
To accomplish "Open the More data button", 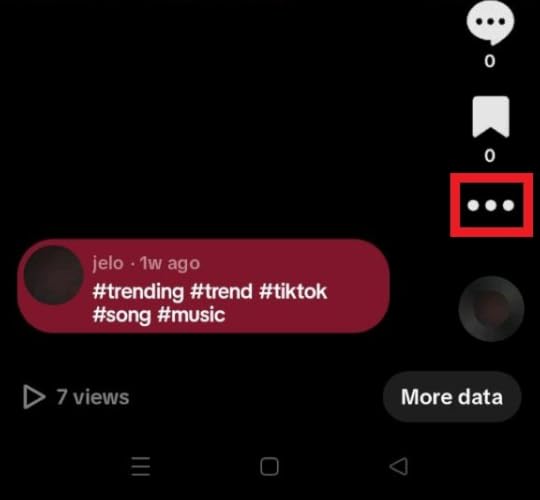I will click(x=452, y=397).
